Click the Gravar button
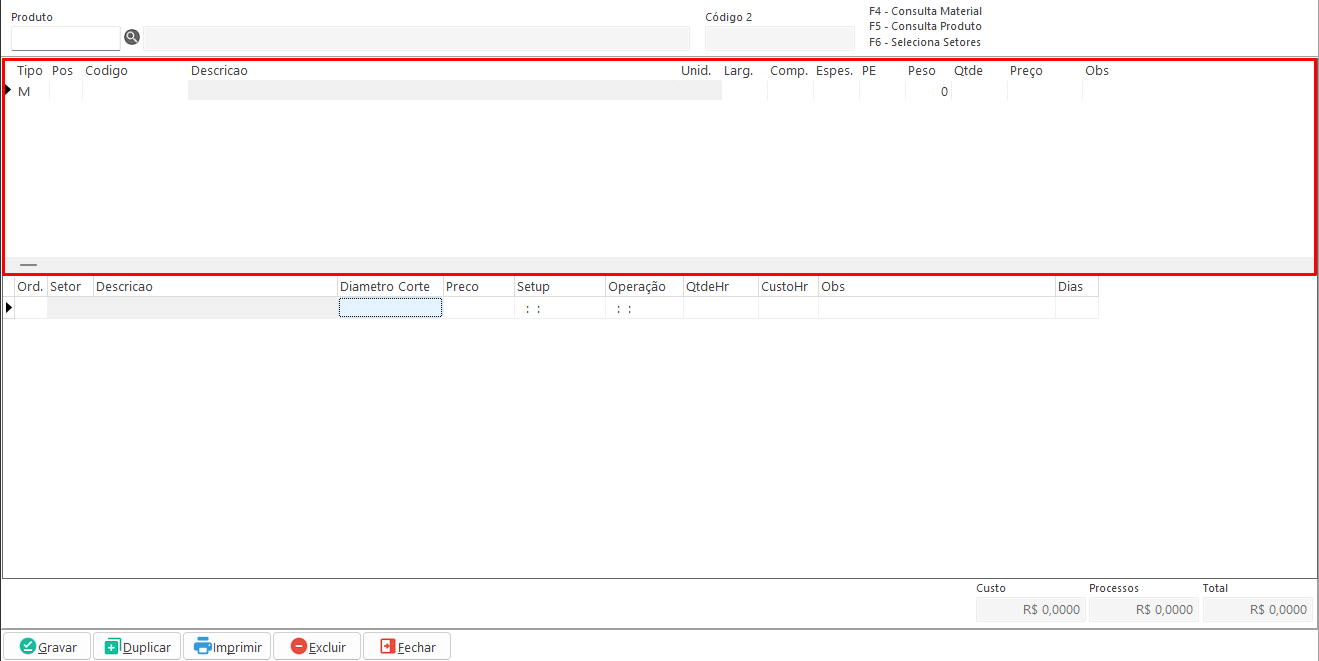The image size is (1319, 661). click(47, 646)
